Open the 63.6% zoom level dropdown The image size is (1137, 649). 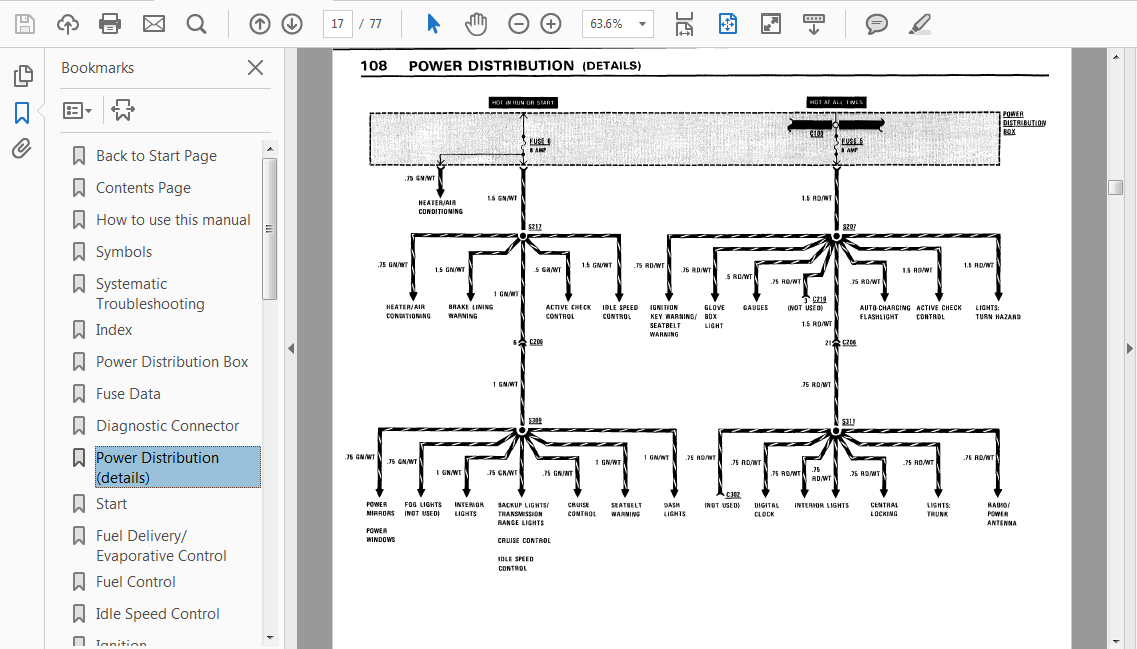[x=618, y=24]
